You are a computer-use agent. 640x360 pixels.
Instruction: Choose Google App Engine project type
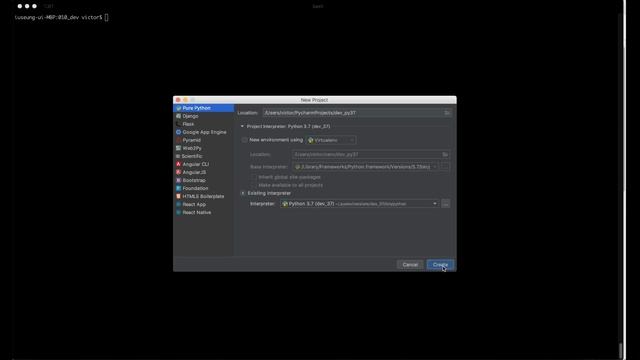(203, 132)
